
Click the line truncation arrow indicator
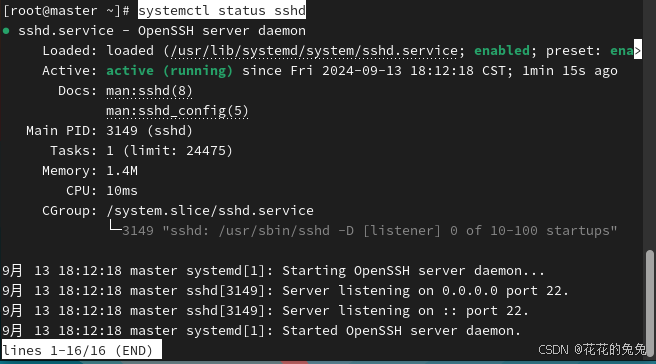click(638, 49)
